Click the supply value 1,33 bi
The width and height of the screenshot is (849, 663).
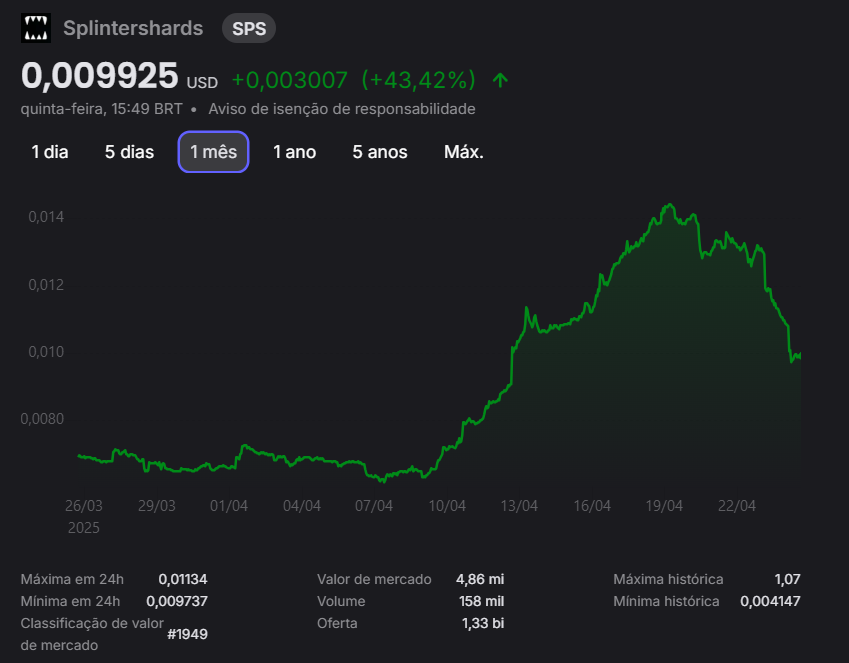coord(483,623)
